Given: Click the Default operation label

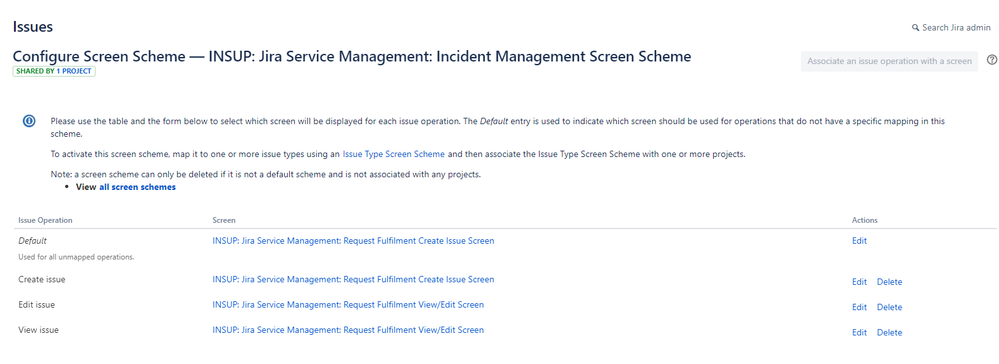Looking at the screenshot, I should (32, 242).
